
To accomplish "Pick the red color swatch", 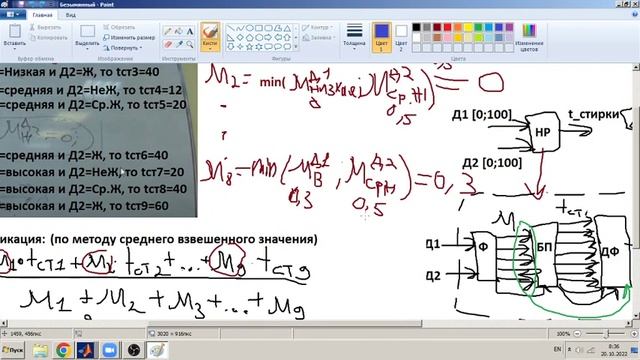I will pos(447,27).
